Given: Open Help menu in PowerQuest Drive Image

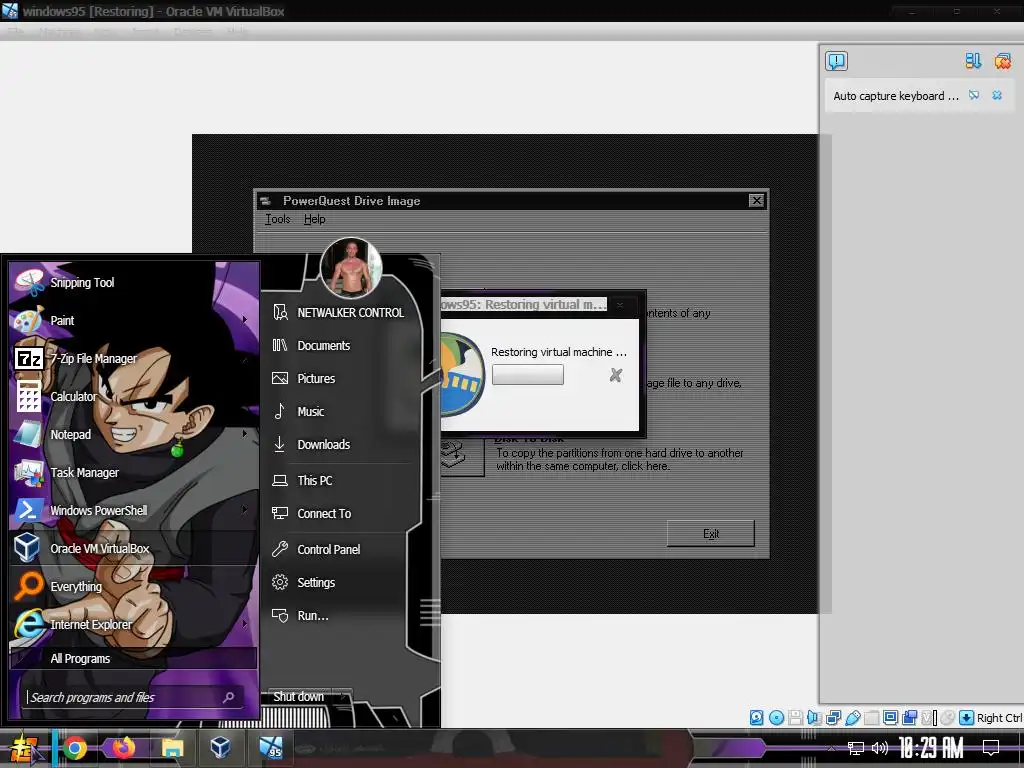Looking at the screenshot, I should click(x=314, y=219).
